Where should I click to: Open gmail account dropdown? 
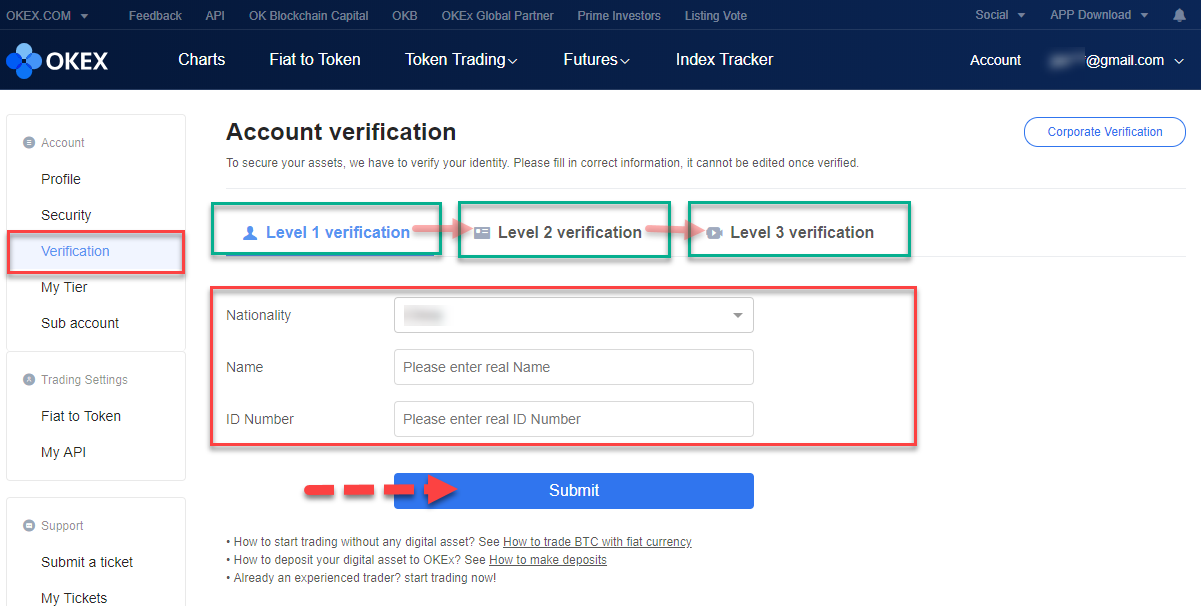coord(1116,60)
